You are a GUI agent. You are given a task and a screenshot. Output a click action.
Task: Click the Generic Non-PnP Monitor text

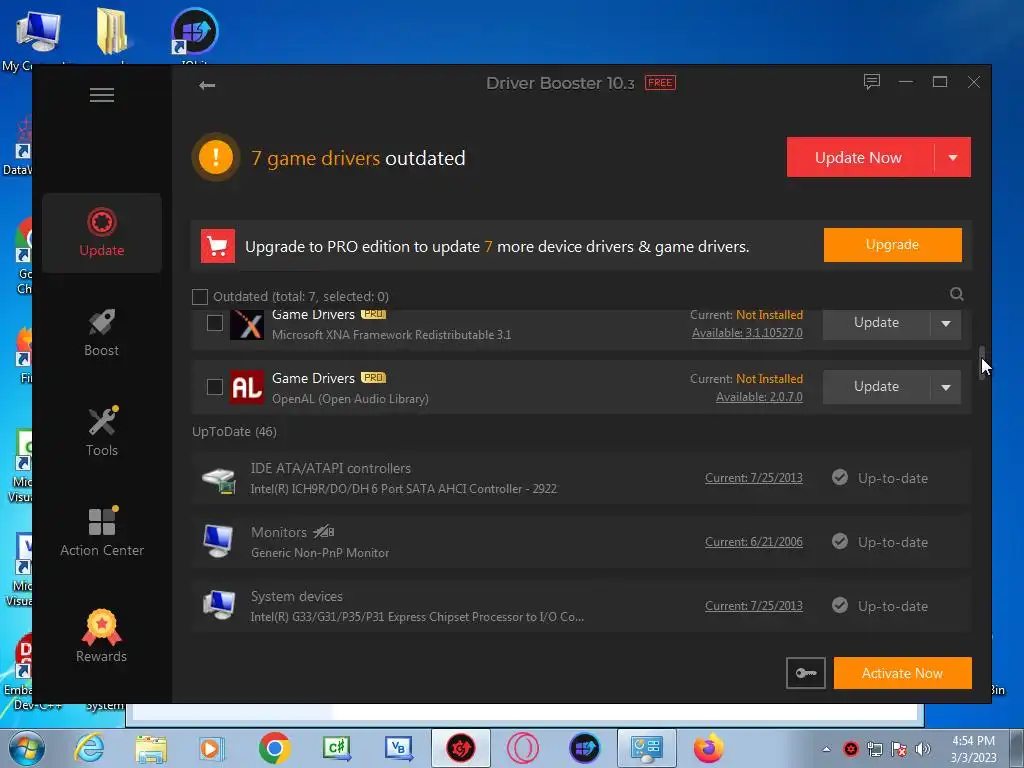320,553
